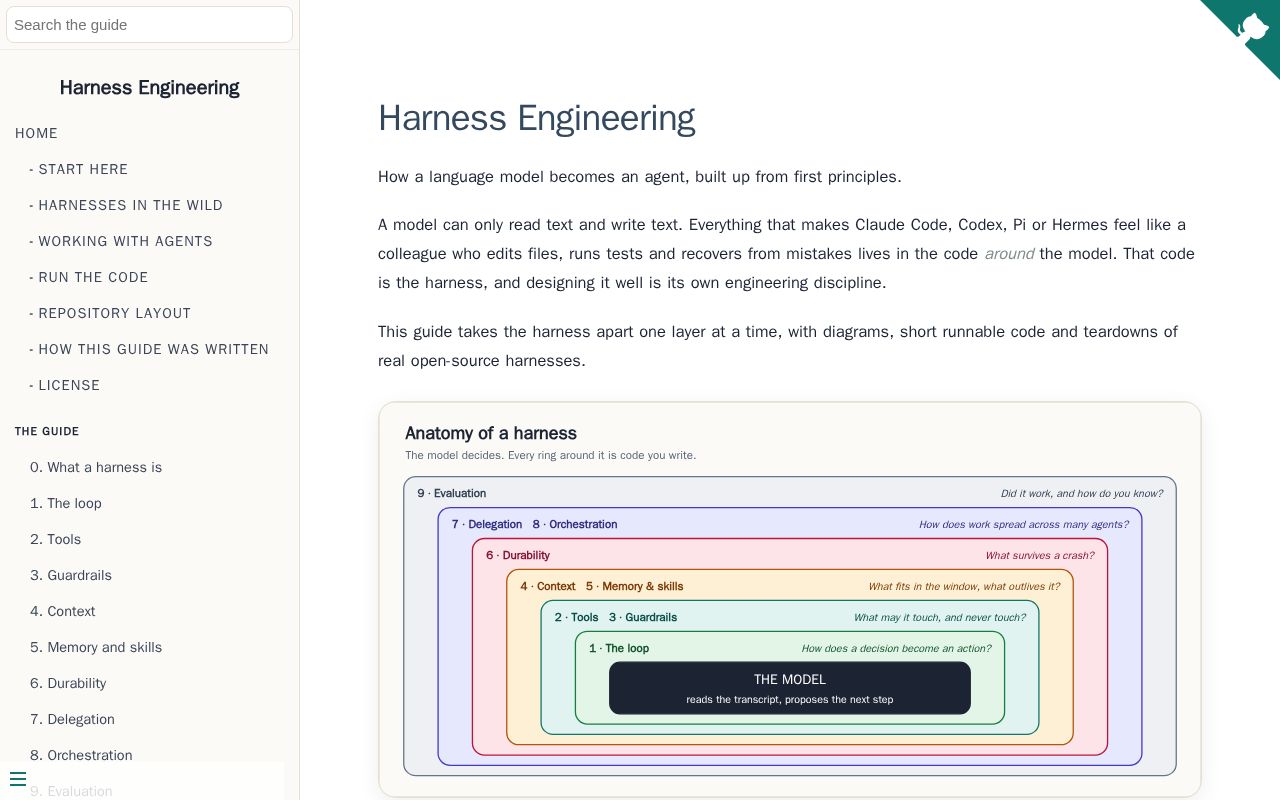Open the REPOSITORY LAYOUT link

point(114,313)
